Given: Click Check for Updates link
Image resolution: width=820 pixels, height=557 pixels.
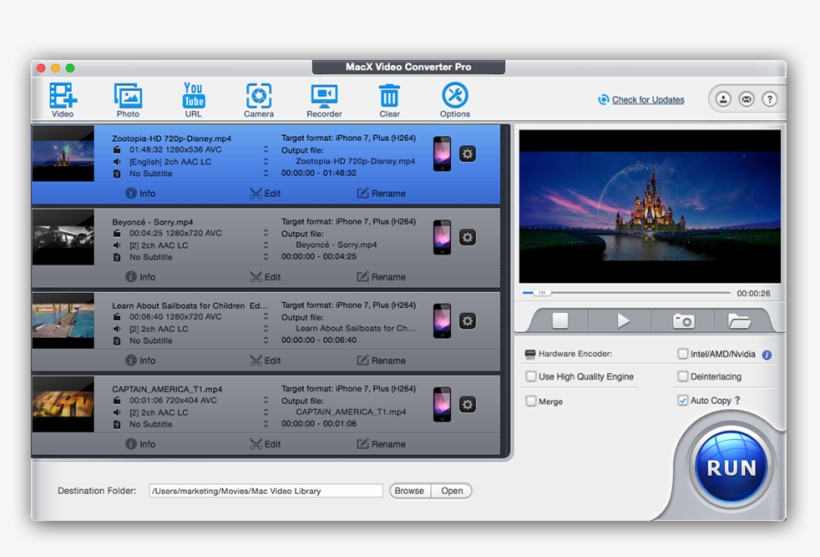Looking at the screenshot, I should click(647, 100).
